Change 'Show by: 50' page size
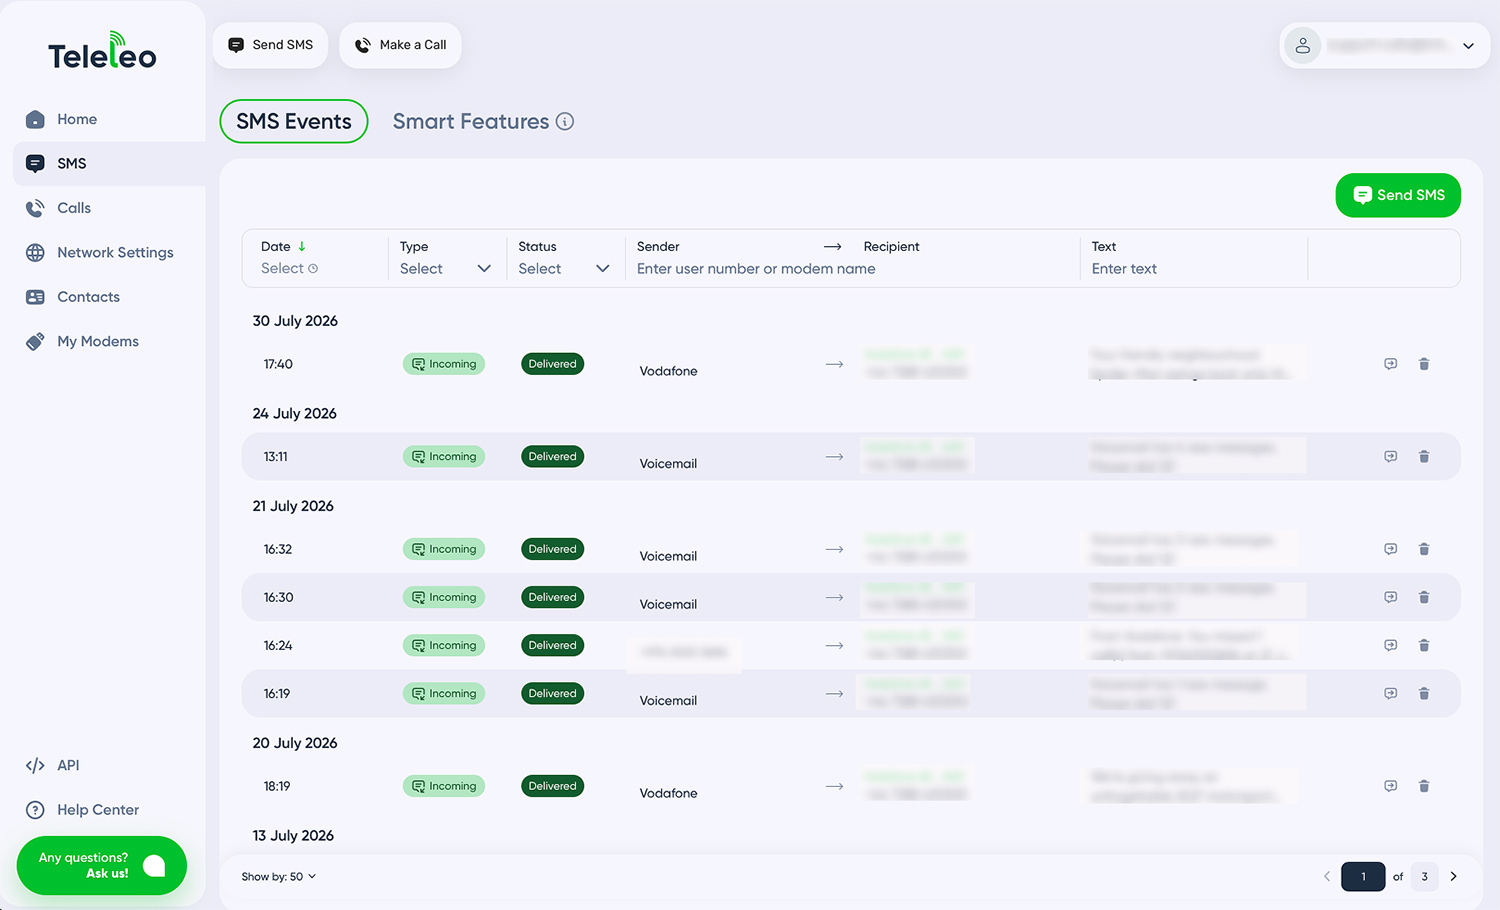 point(279,877)
